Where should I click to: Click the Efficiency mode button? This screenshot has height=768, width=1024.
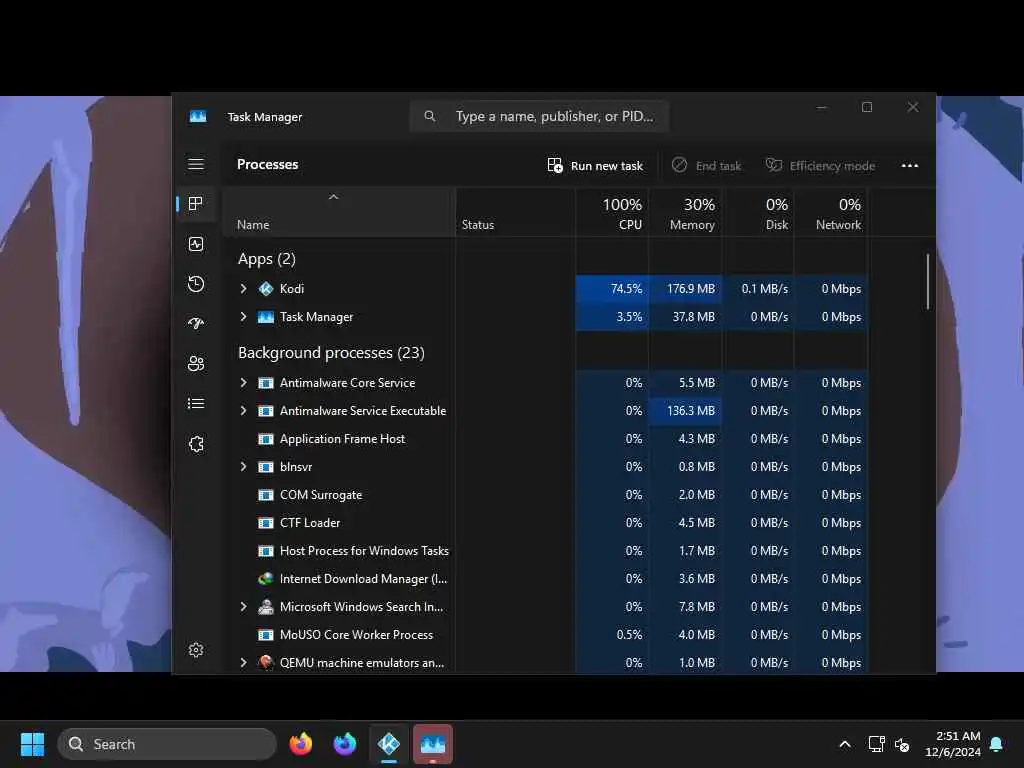tap(820, 166)
